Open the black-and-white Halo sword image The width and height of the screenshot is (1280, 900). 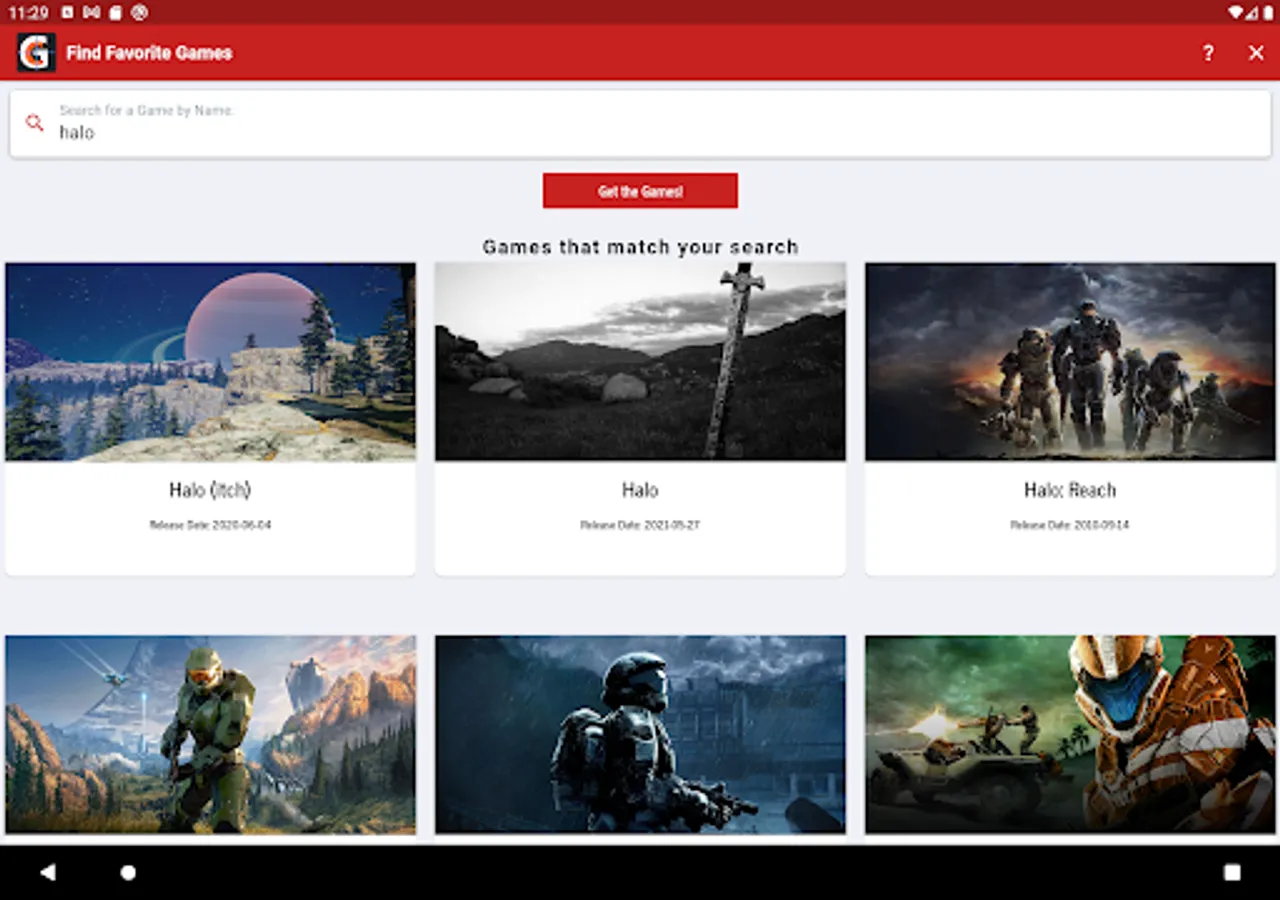pyautogui.click(x=640, y=362)
